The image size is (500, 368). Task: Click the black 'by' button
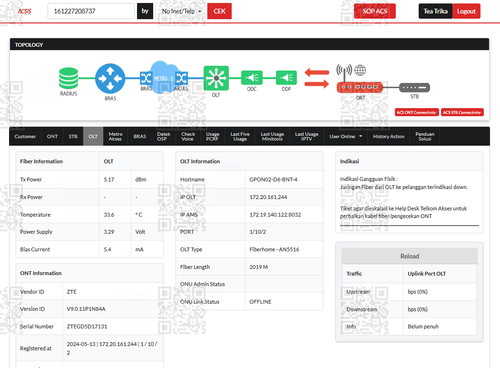[145, 11]
